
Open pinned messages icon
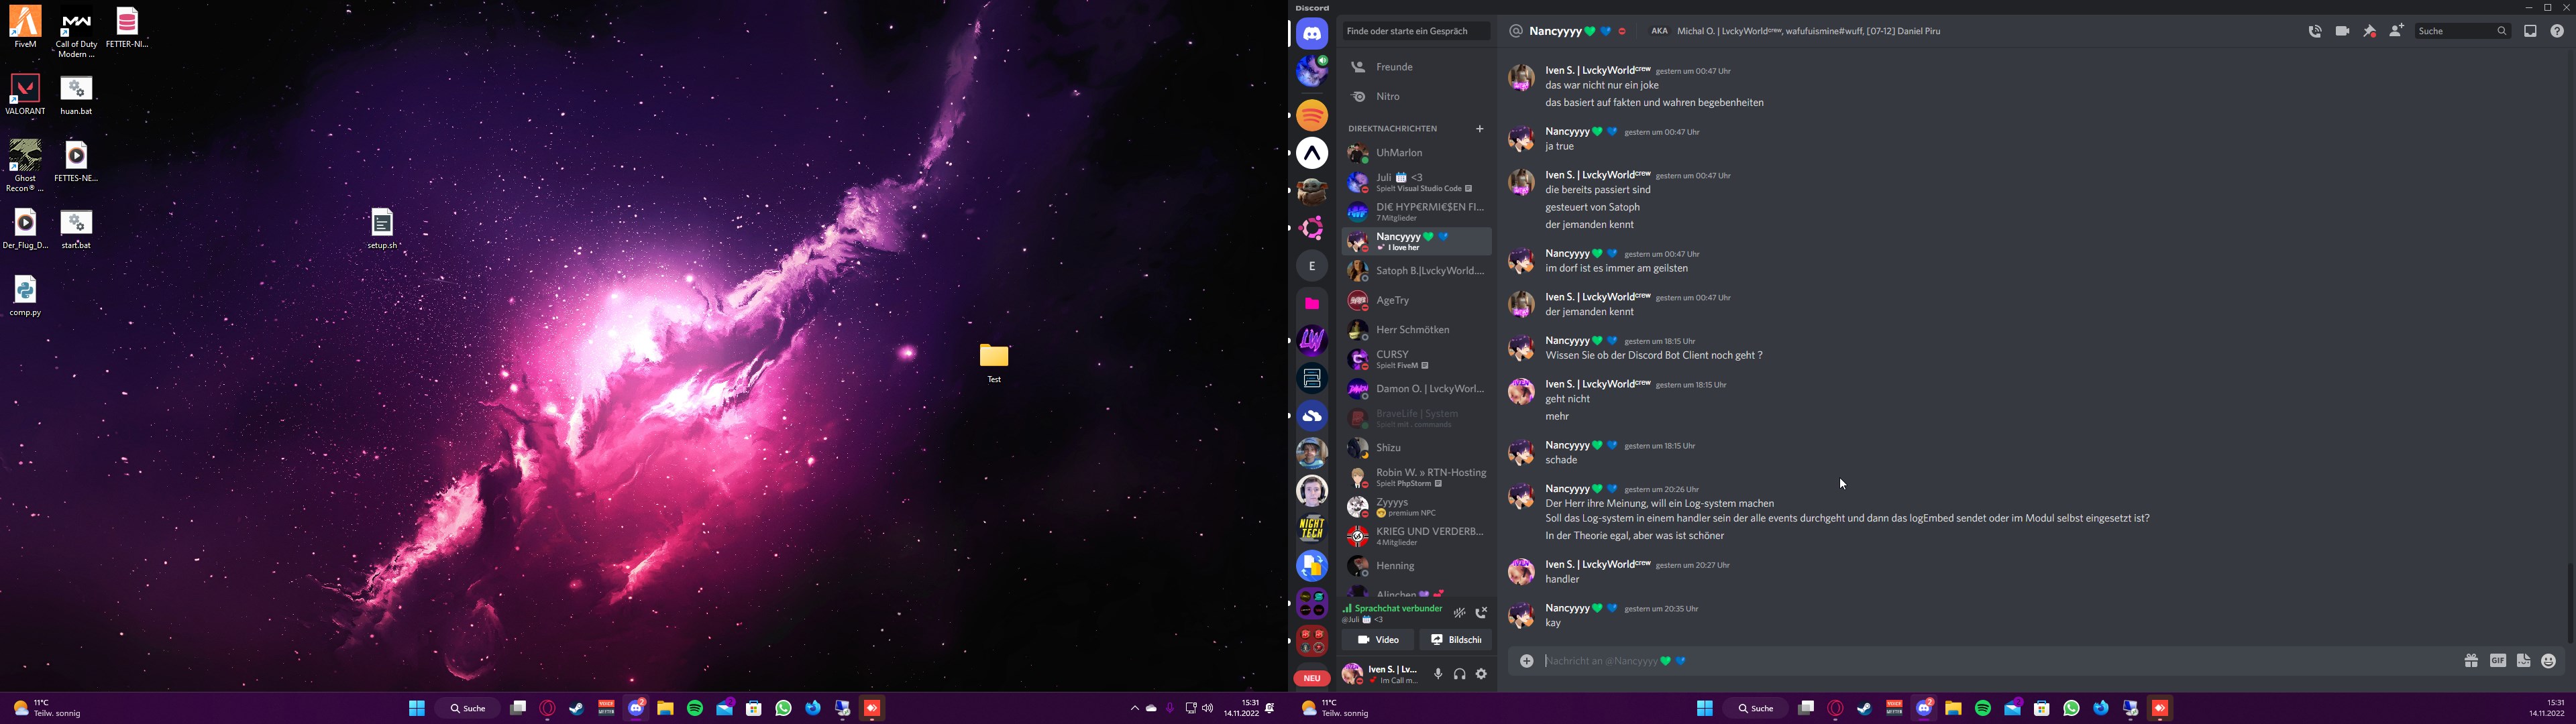pos(2370,32)
